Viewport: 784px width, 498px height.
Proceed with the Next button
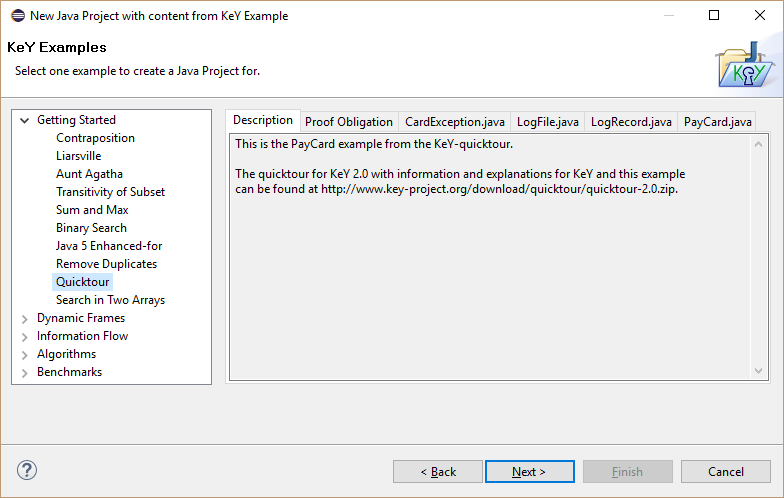tap(530, 472)
